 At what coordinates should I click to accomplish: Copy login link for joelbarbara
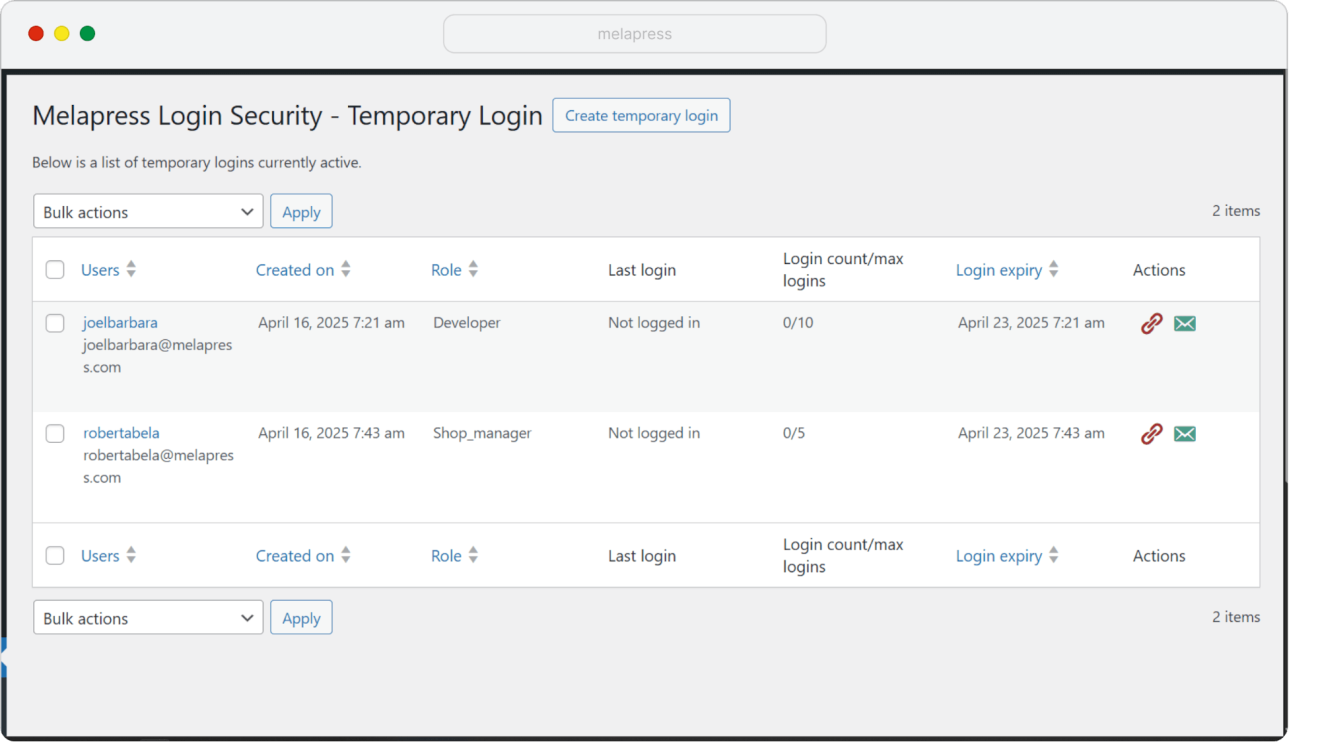coord(1152,323)
